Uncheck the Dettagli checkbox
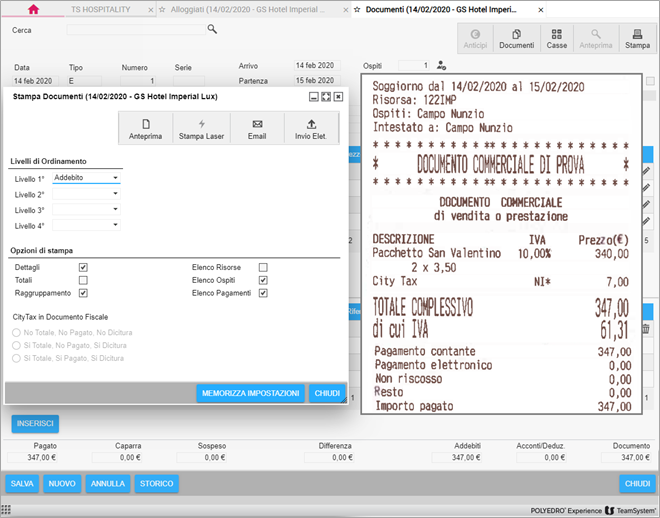The image size is (660, 518). coord(83,267)
